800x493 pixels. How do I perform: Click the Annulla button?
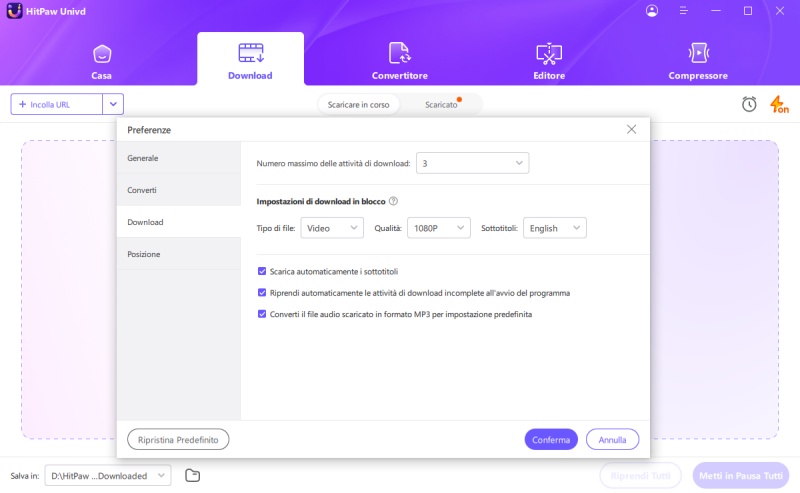pyautogui.click(x=612, y=439)
